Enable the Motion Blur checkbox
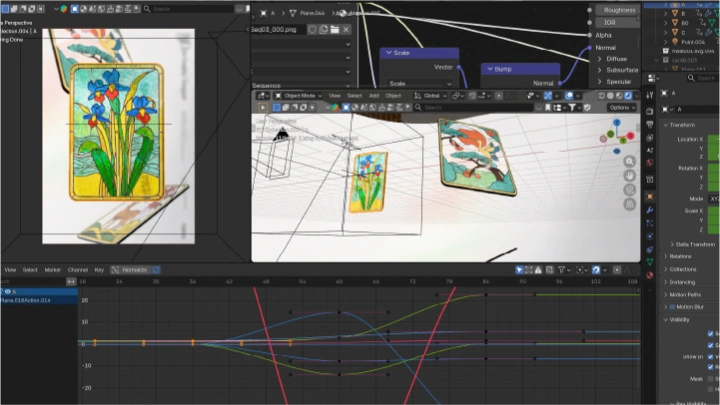720x405 pixels. point(671,307)
